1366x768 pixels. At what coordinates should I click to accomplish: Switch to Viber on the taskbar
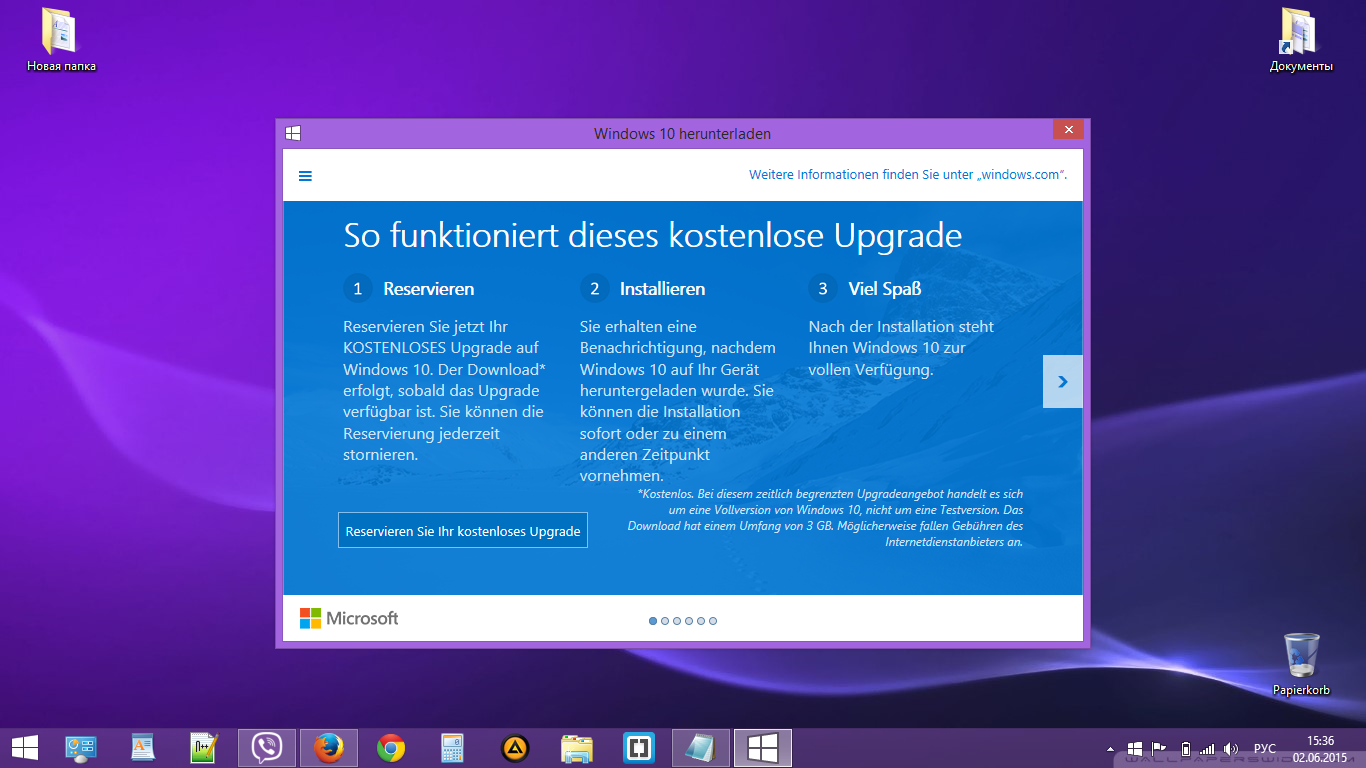click(267, 748)
